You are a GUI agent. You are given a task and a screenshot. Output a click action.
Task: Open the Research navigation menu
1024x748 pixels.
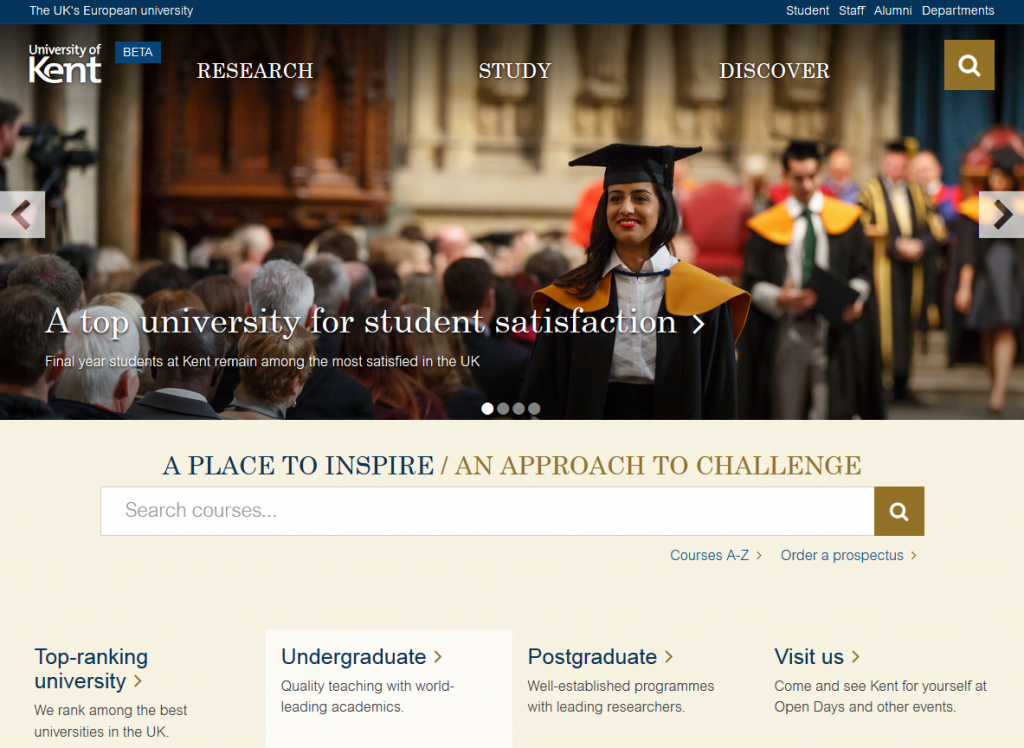point(255,71)
